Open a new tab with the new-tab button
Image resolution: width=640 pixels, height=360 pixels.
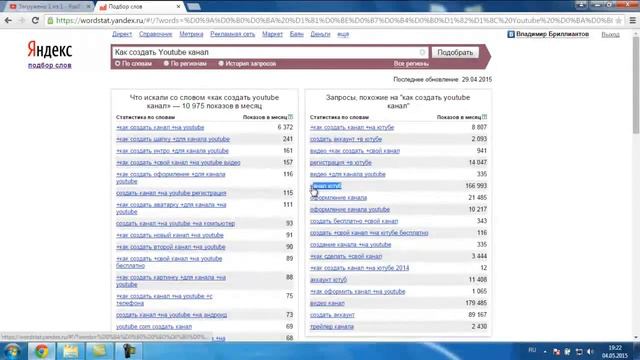pyautogui.click(x=193, y=7)
